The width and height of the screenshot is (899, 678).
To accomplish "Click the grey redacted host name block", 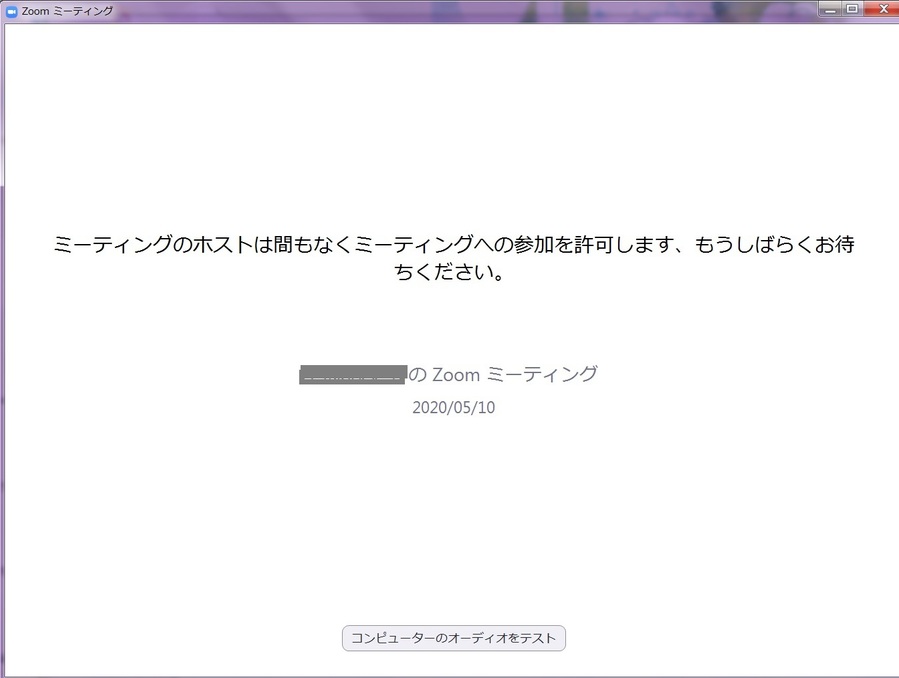I will click(x=353, y=375).
